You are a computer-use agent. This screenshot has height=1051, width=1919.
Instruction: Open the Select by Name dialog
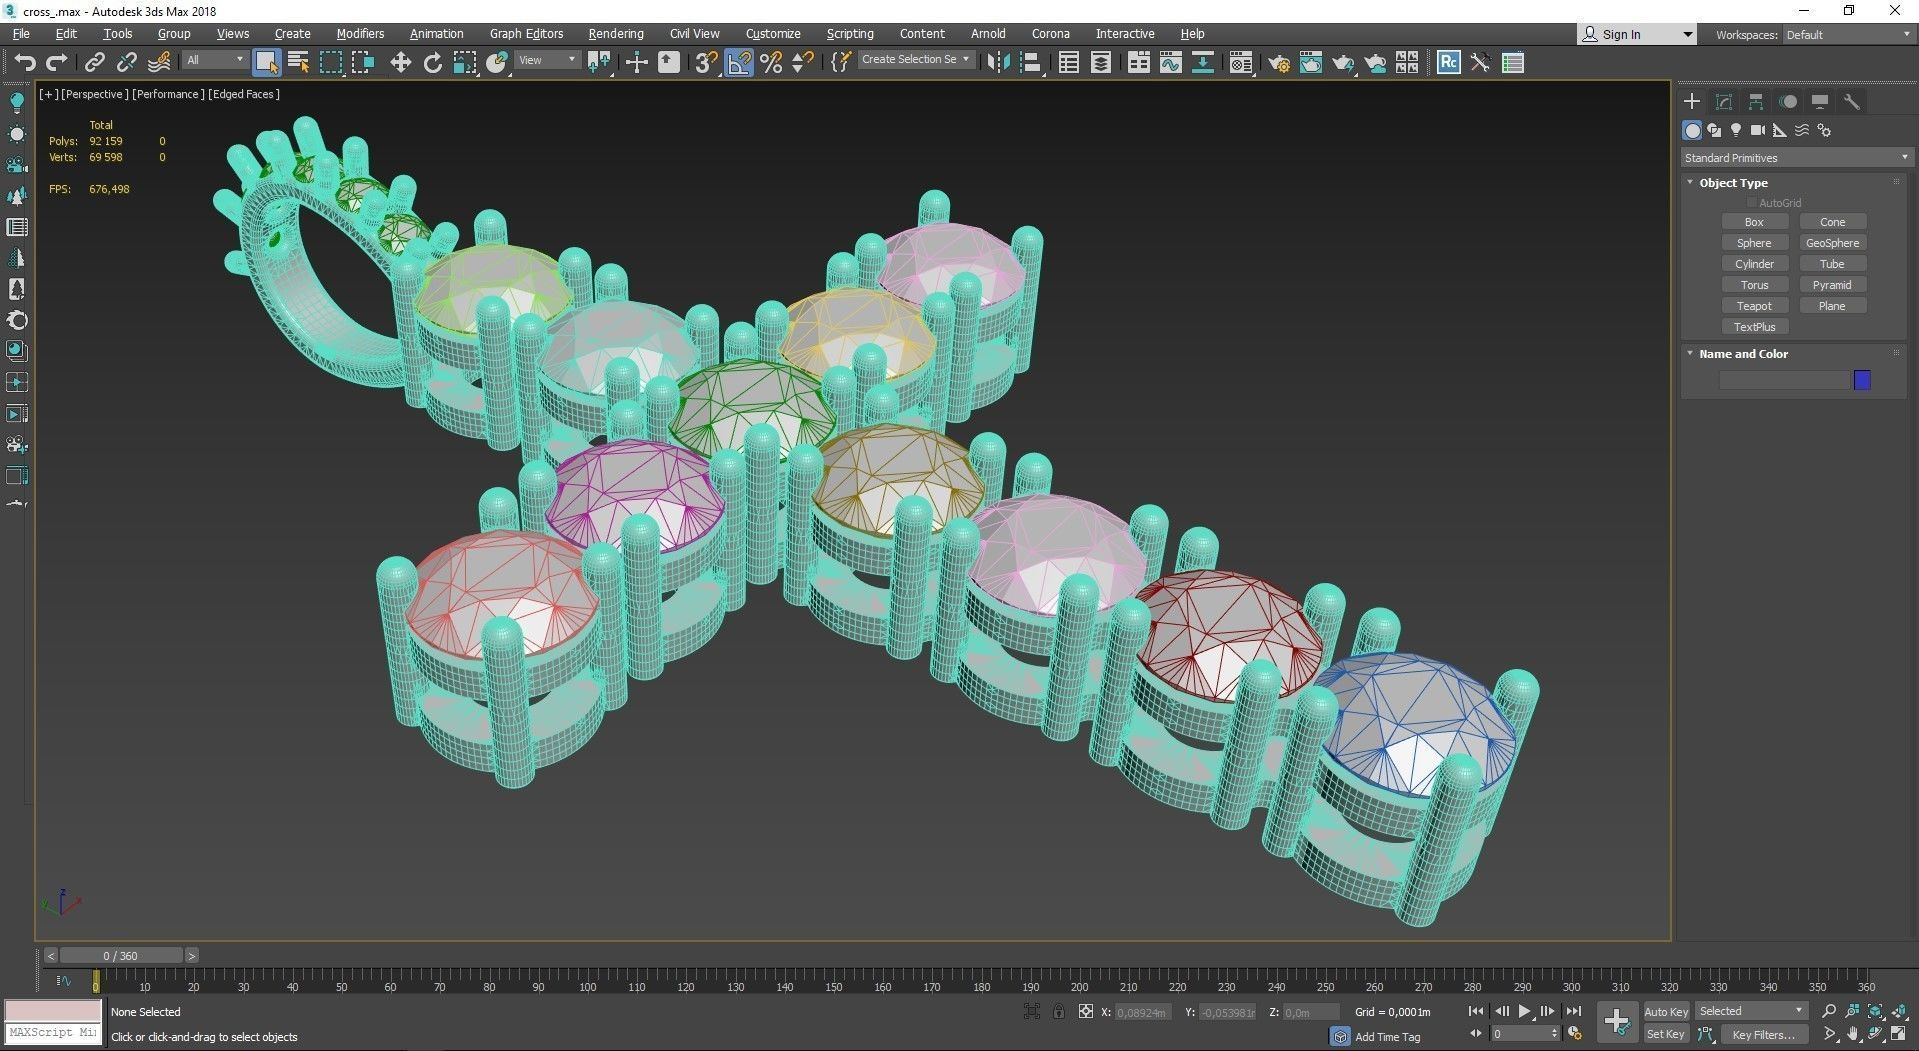click(298, 63)
